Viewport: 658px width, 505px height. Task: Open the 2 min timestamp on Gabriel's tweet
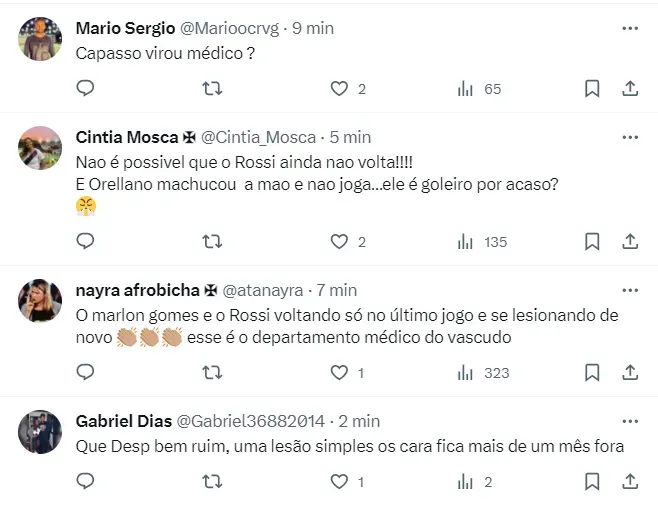359,421
